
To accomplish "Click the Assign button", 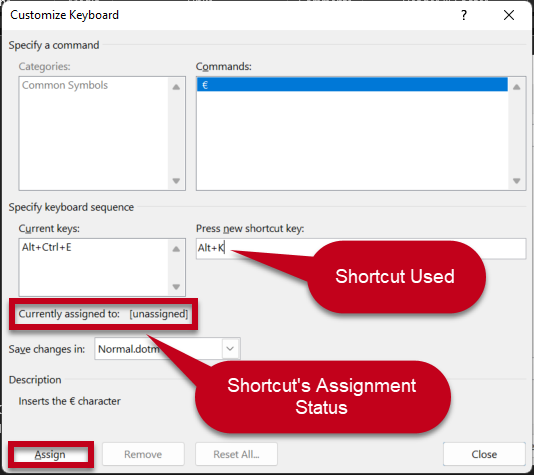I will 50,455.
